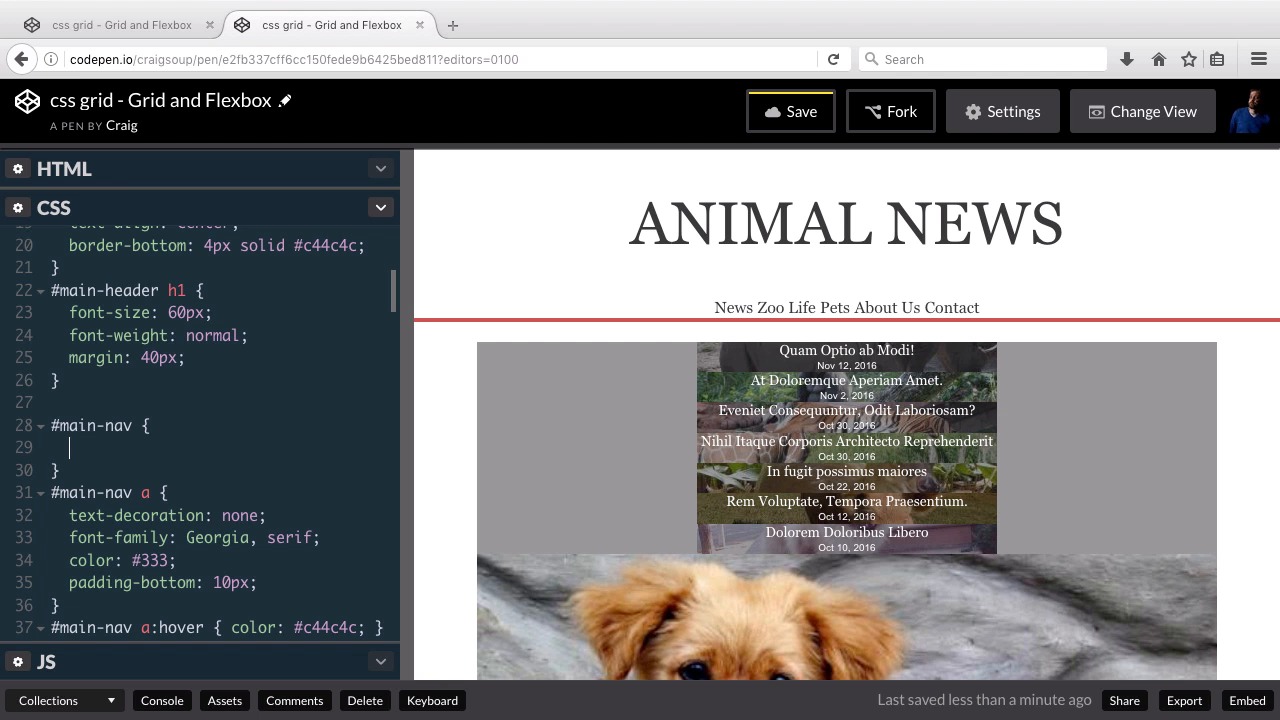Screen dimensions: 1280x720
Task: Click the Pets nav link in preview
Action: [835, 308]
